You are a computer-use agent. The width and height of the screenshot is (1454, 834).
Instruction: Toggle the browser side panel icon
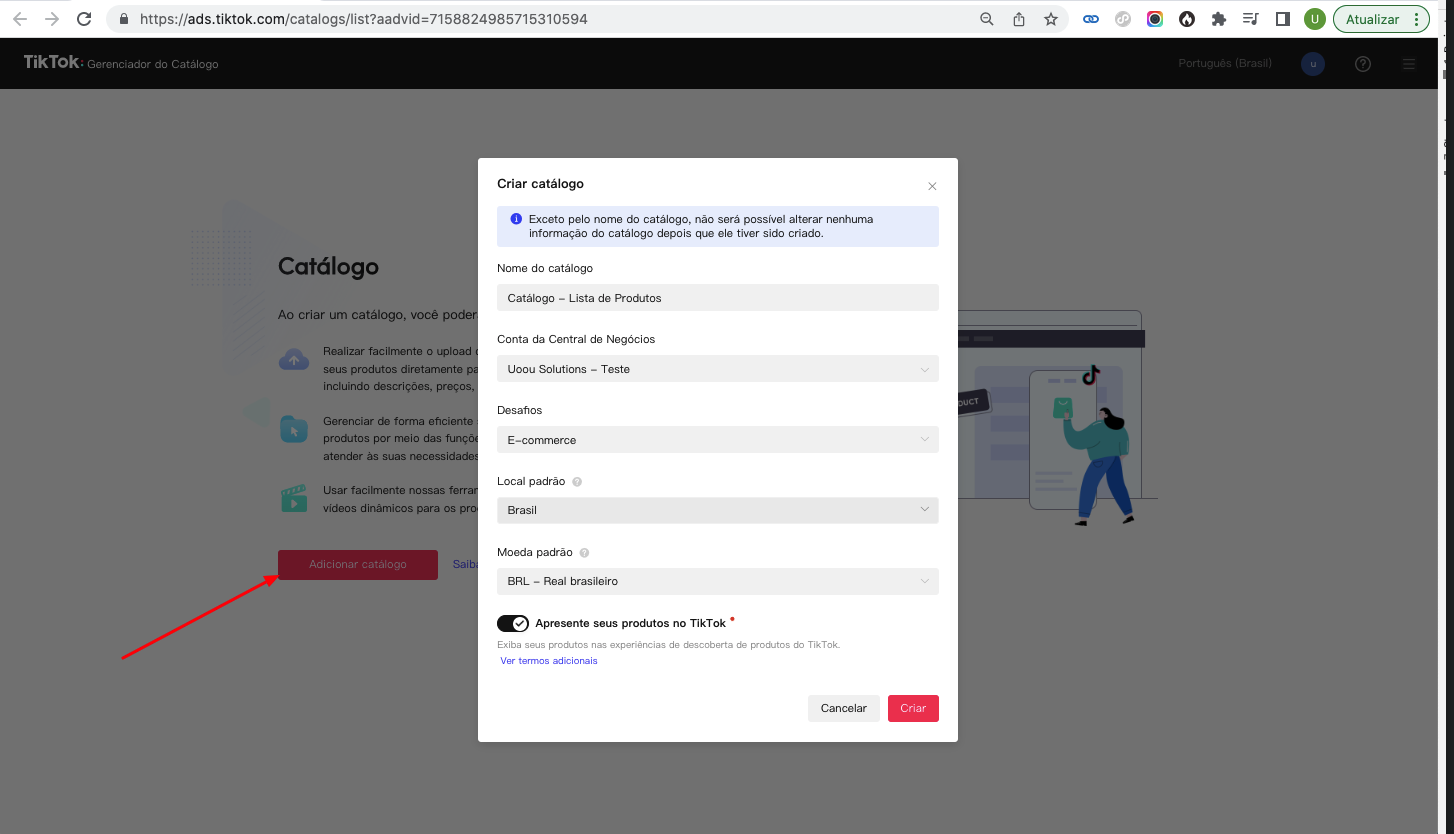(x=1283, y=19)
